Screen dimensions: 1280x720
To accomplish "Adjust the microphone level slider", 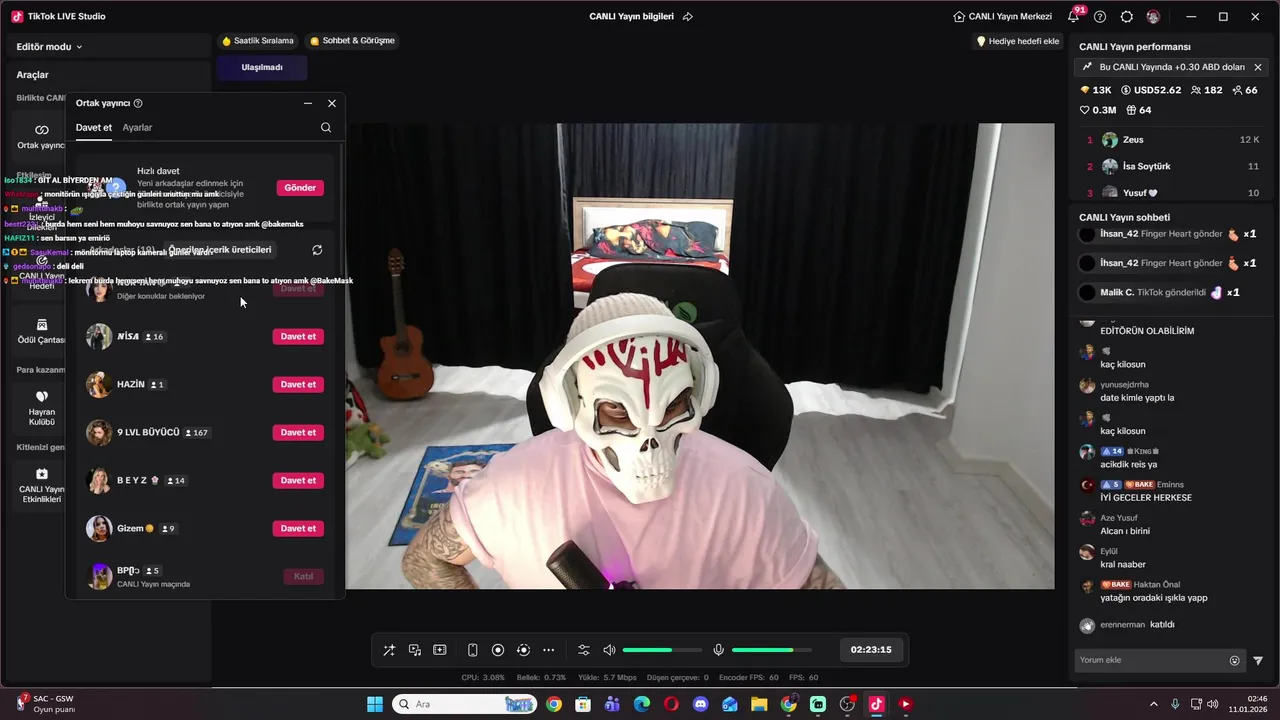I will click(771, 650).
